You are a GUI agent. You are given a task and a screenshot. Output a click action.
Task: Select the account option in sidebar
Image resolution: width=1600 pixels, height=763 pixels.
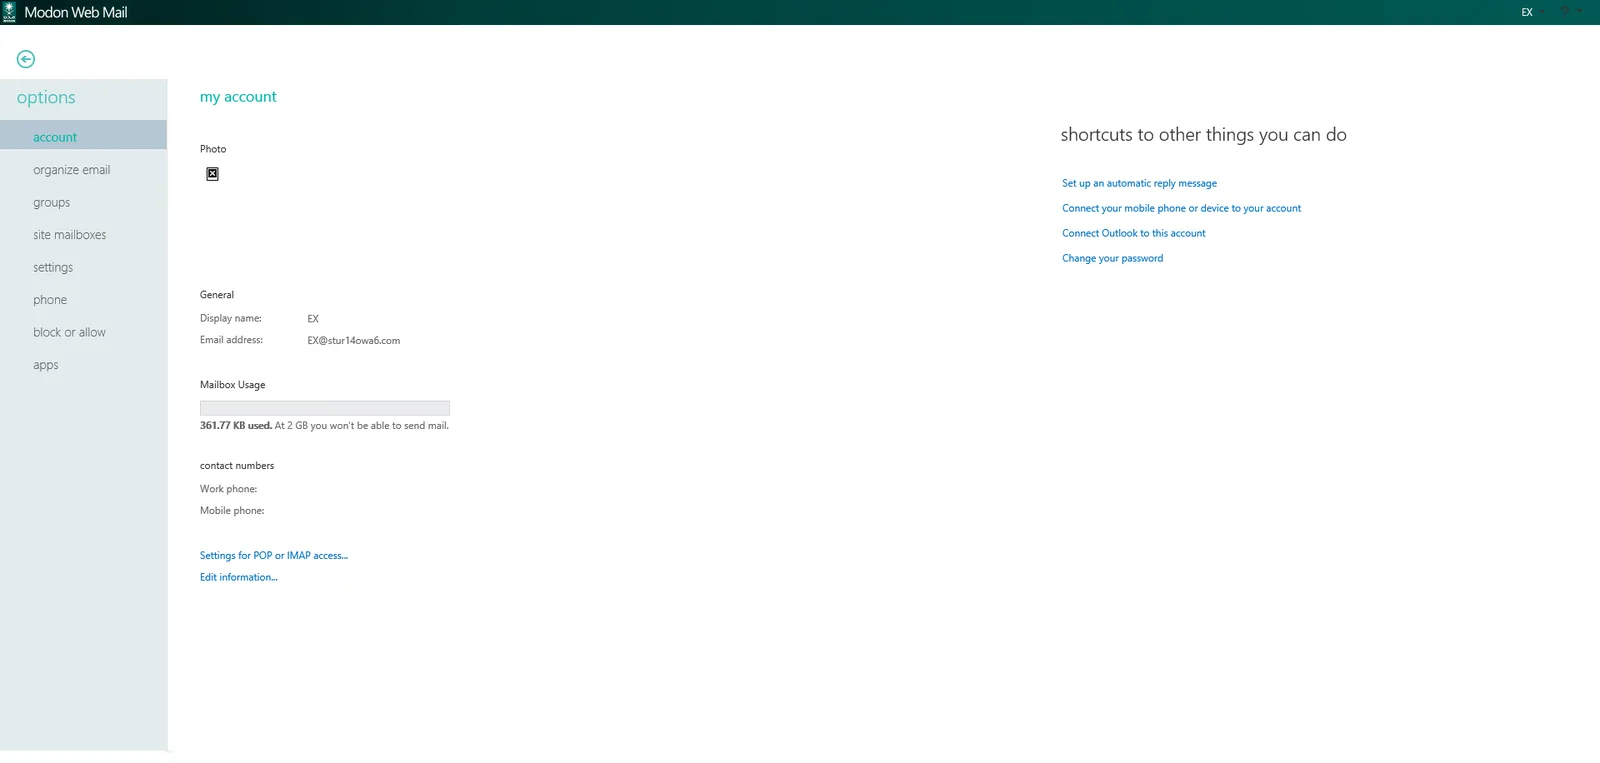(x=84, y=137)
